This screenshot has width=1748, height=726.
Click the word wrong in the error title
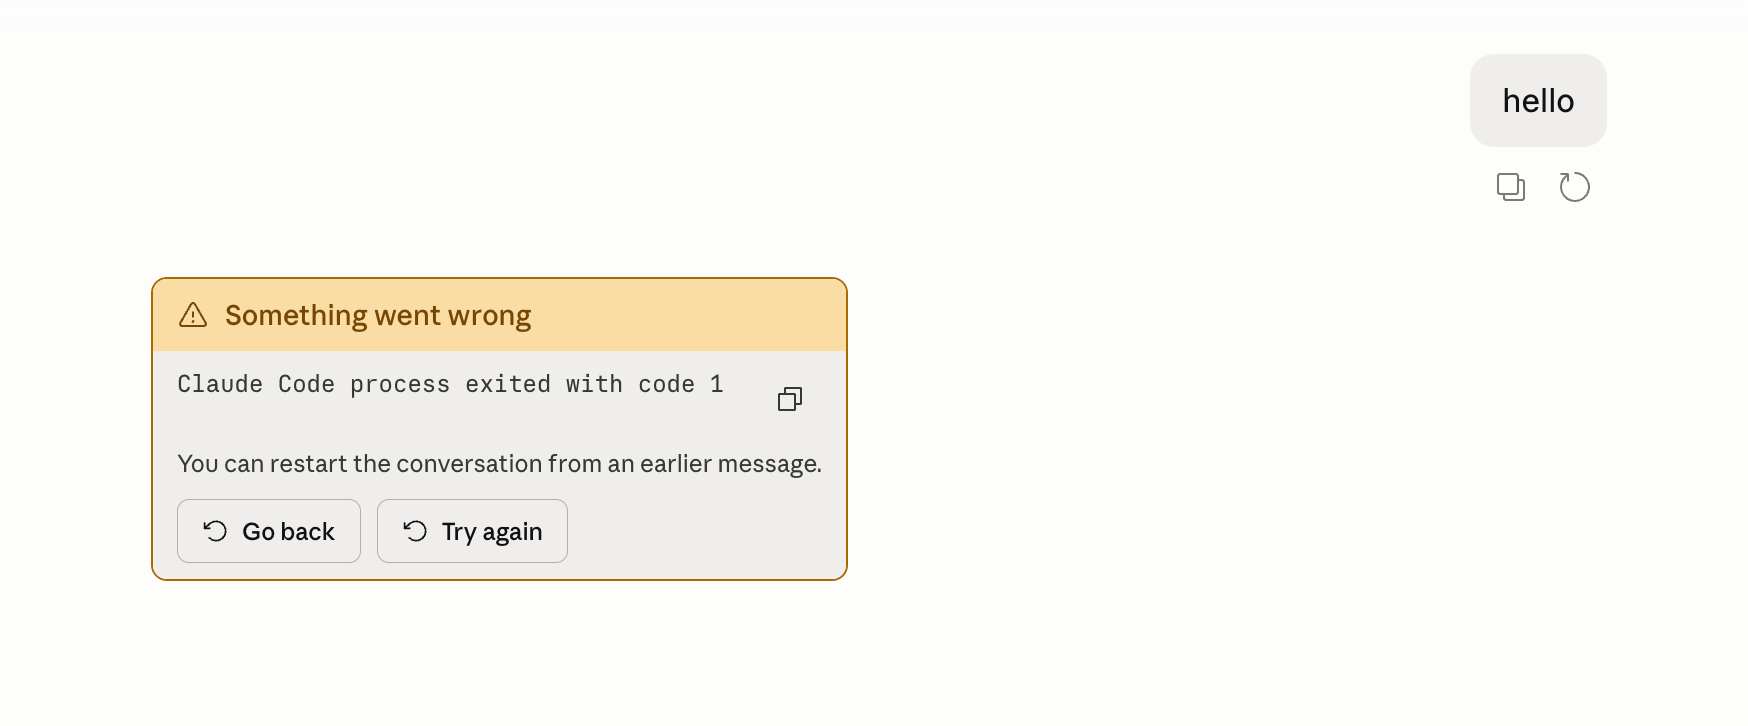[489, 316]
